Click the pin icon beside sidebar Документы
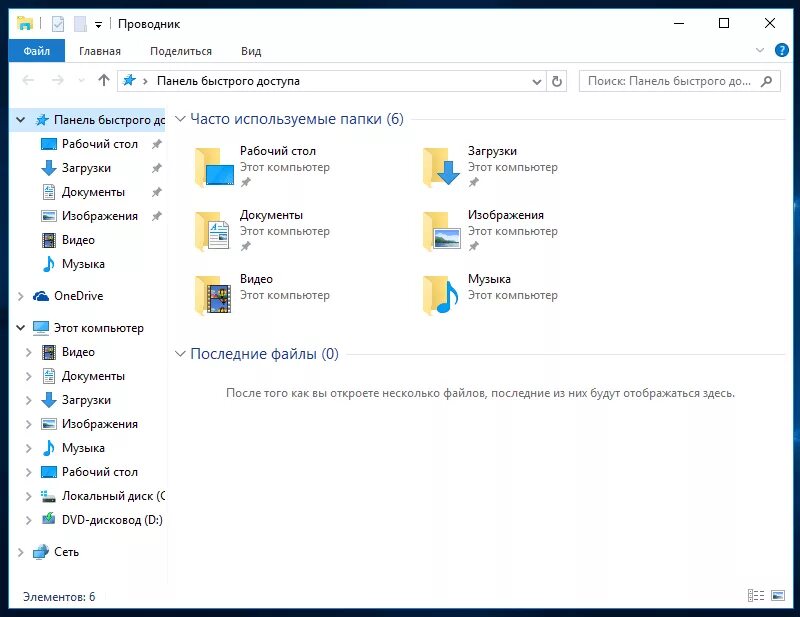 tap(157, 192)
